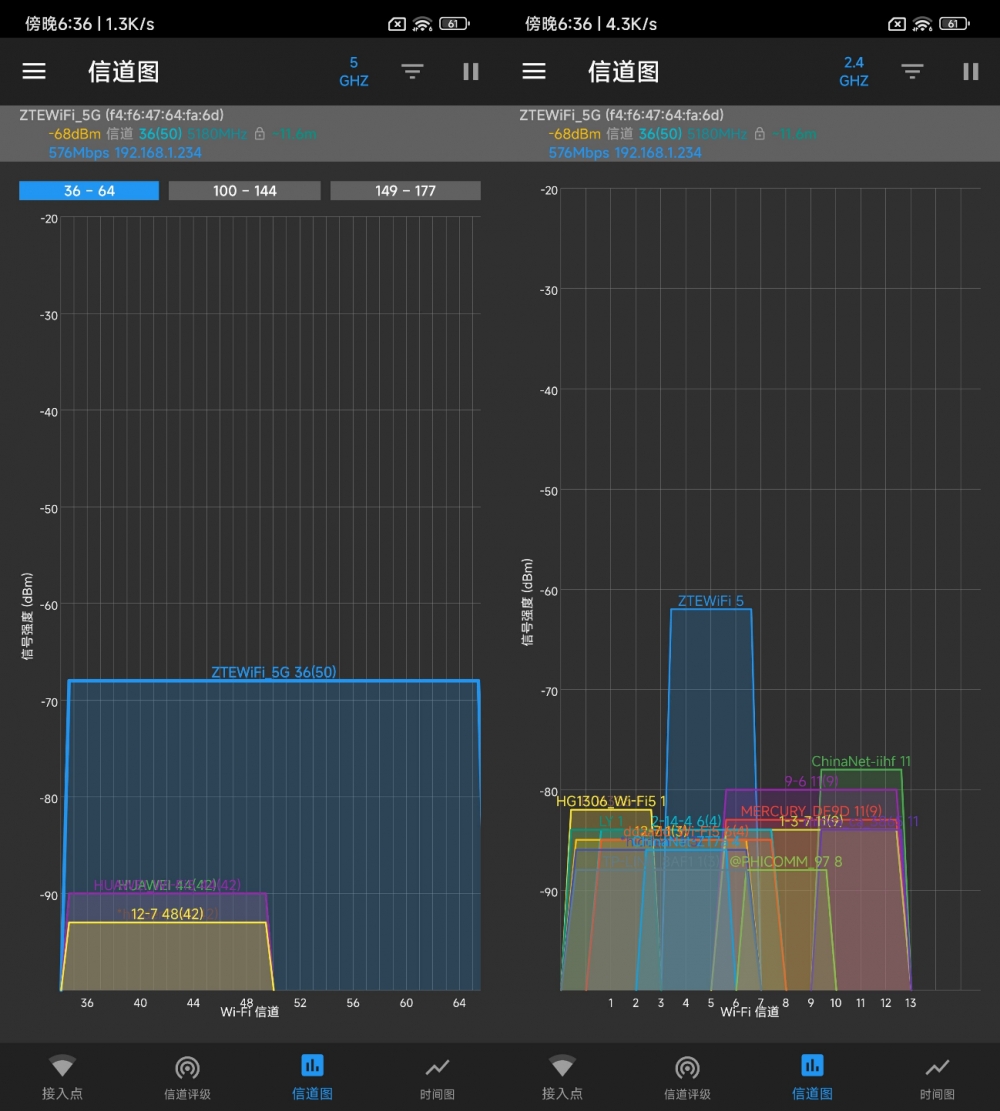This screenshot has height=1111, width=1000.
Task: Open hamburger menu in left panel
Action: point(34,71)
